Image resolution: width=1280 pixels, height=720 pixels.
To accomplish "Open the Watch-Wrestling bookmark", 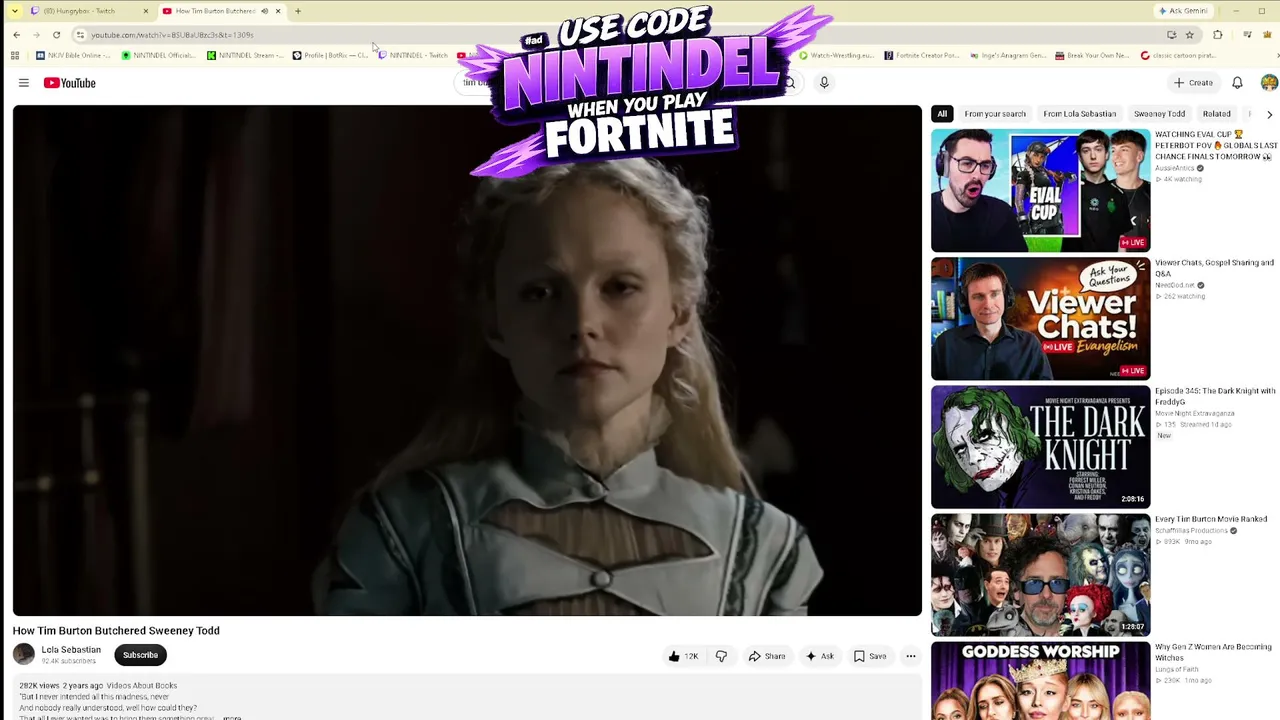I will [837, 55].
